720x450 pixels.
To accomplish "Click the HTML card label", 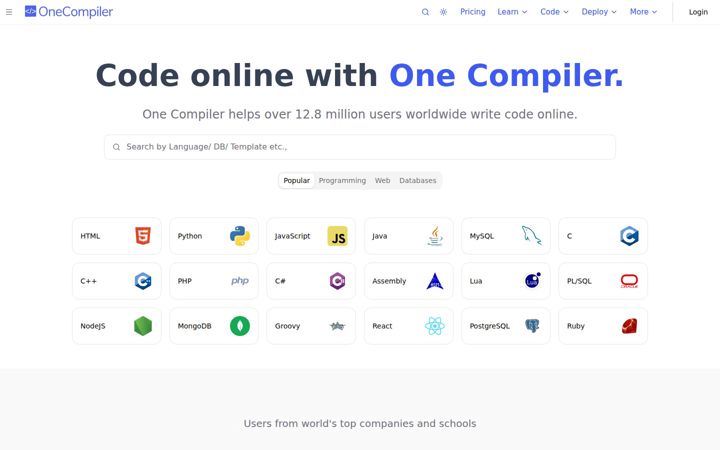I will (90, 236).
